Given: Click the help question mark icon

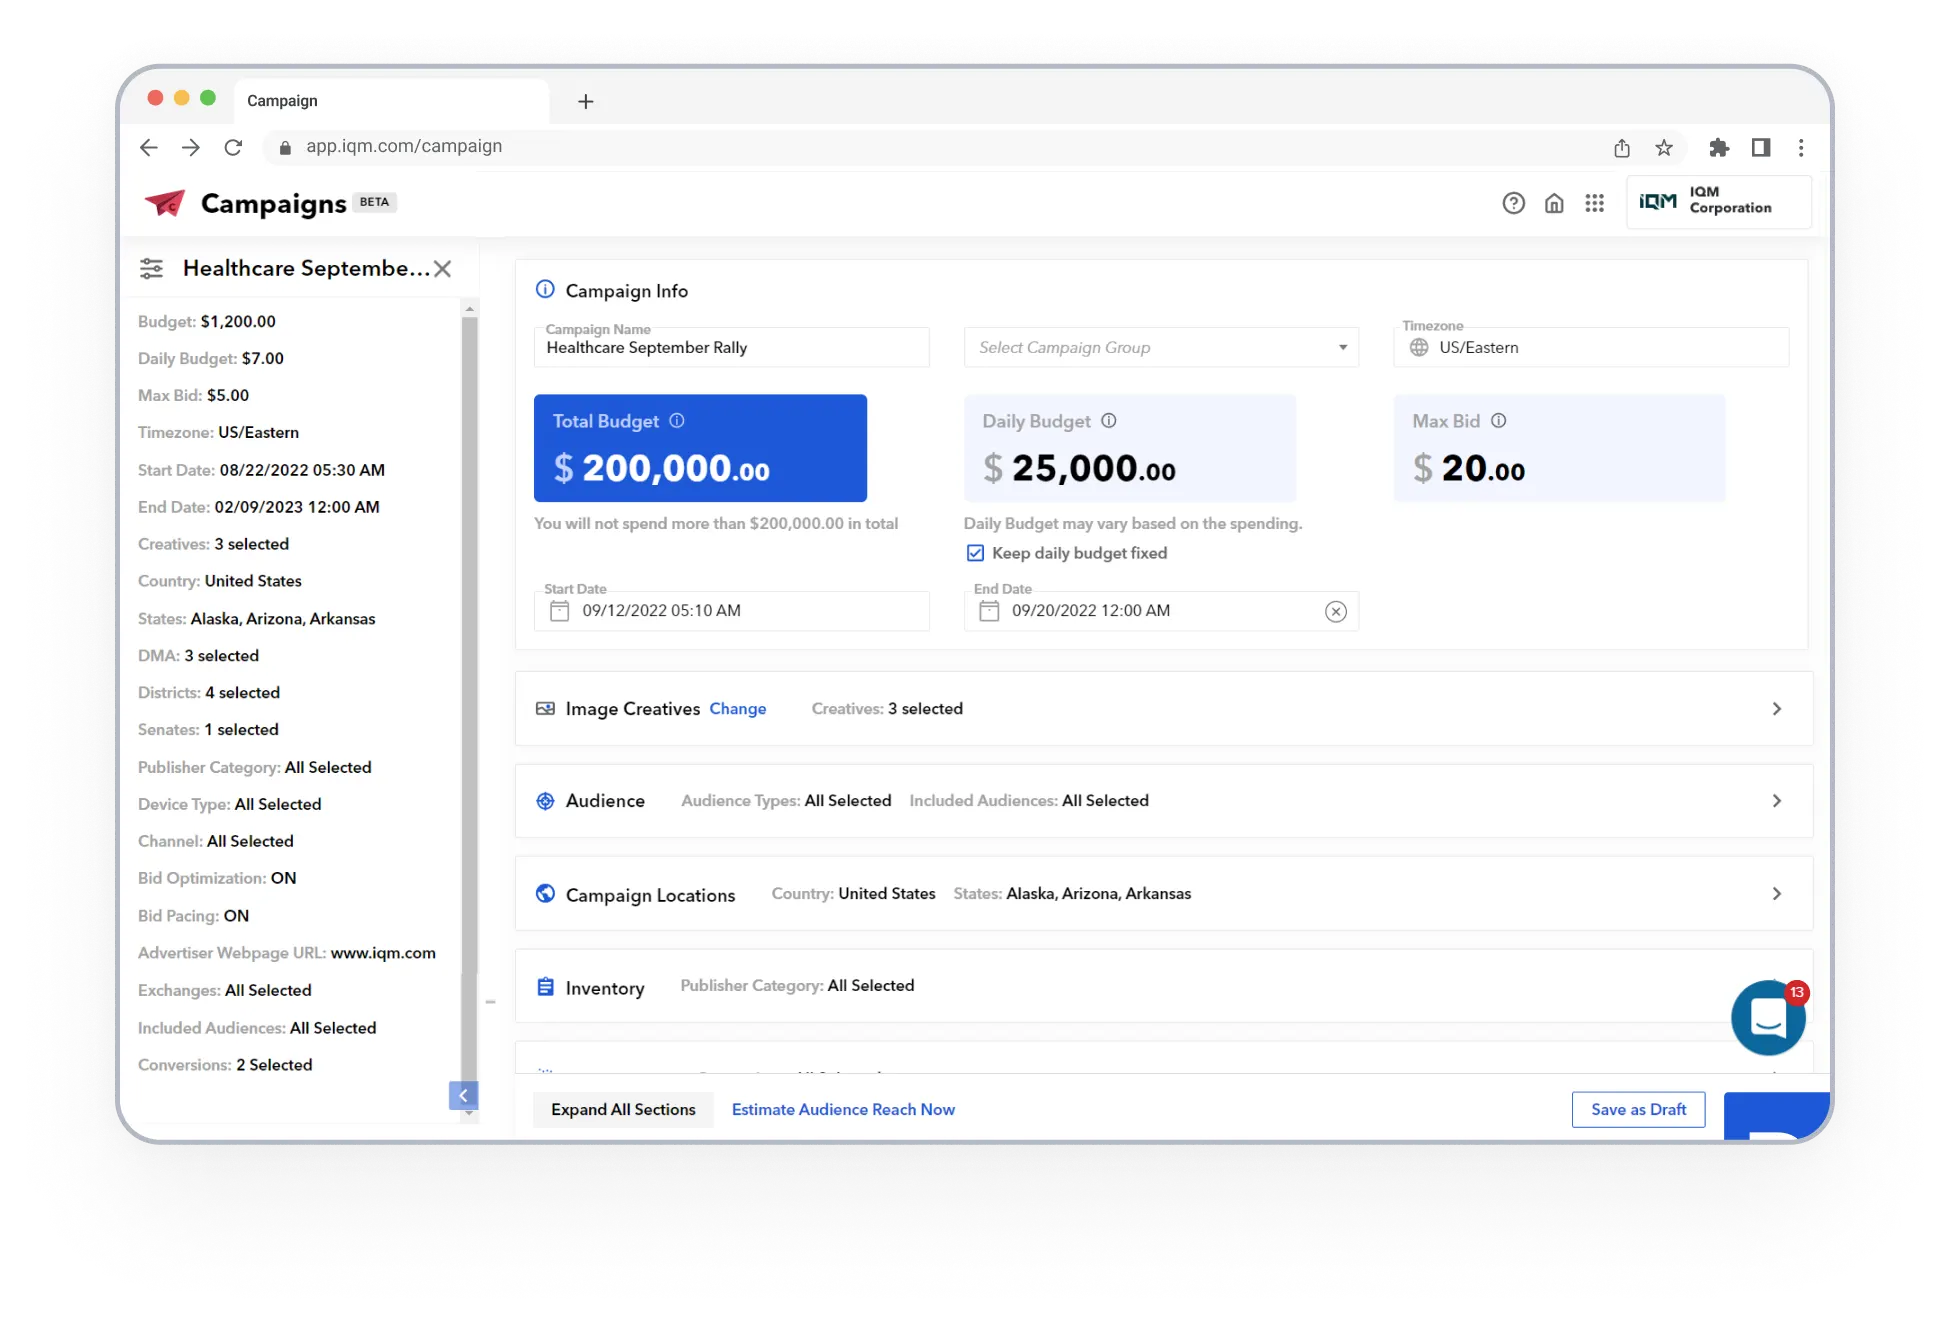Looking at the screenshot, I should 1513,203.
